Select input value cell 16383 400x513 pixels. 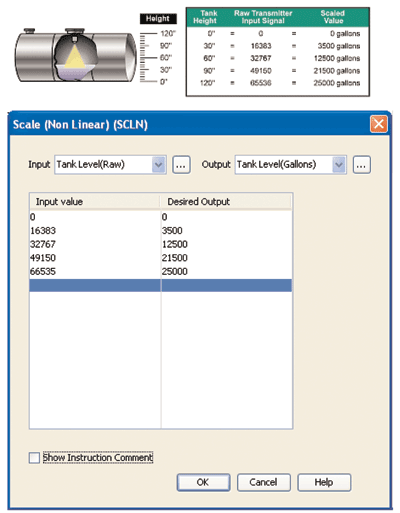pos(95,231)
